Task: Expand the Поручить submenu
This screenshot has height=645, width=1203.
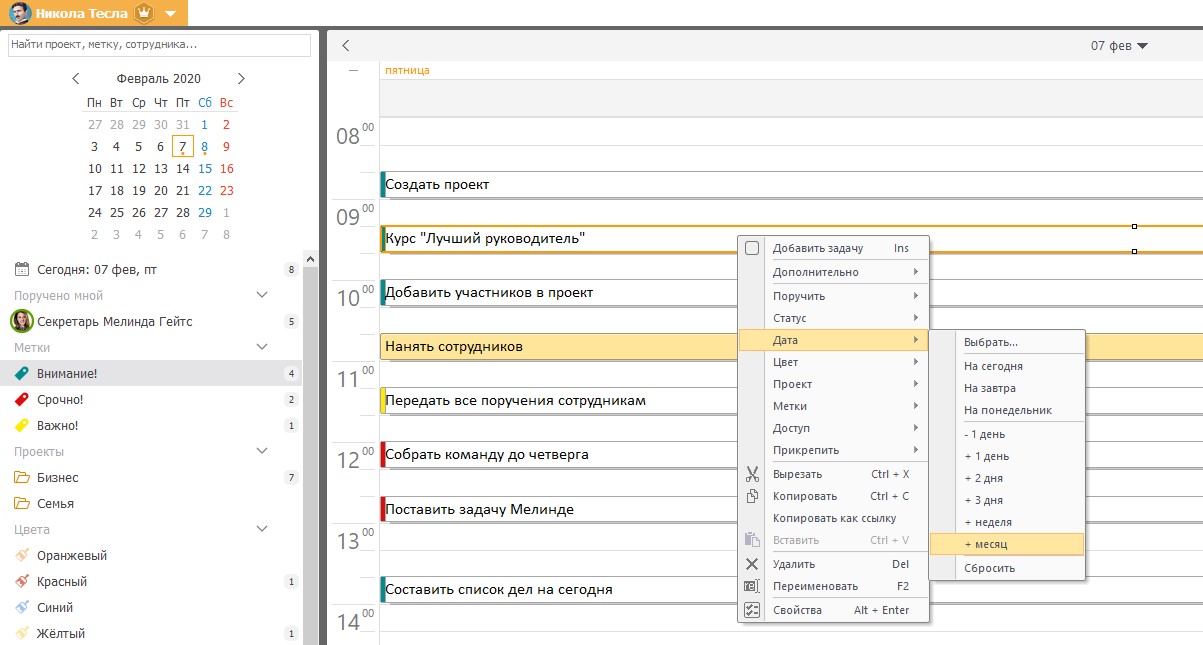Action: [834, 296]
